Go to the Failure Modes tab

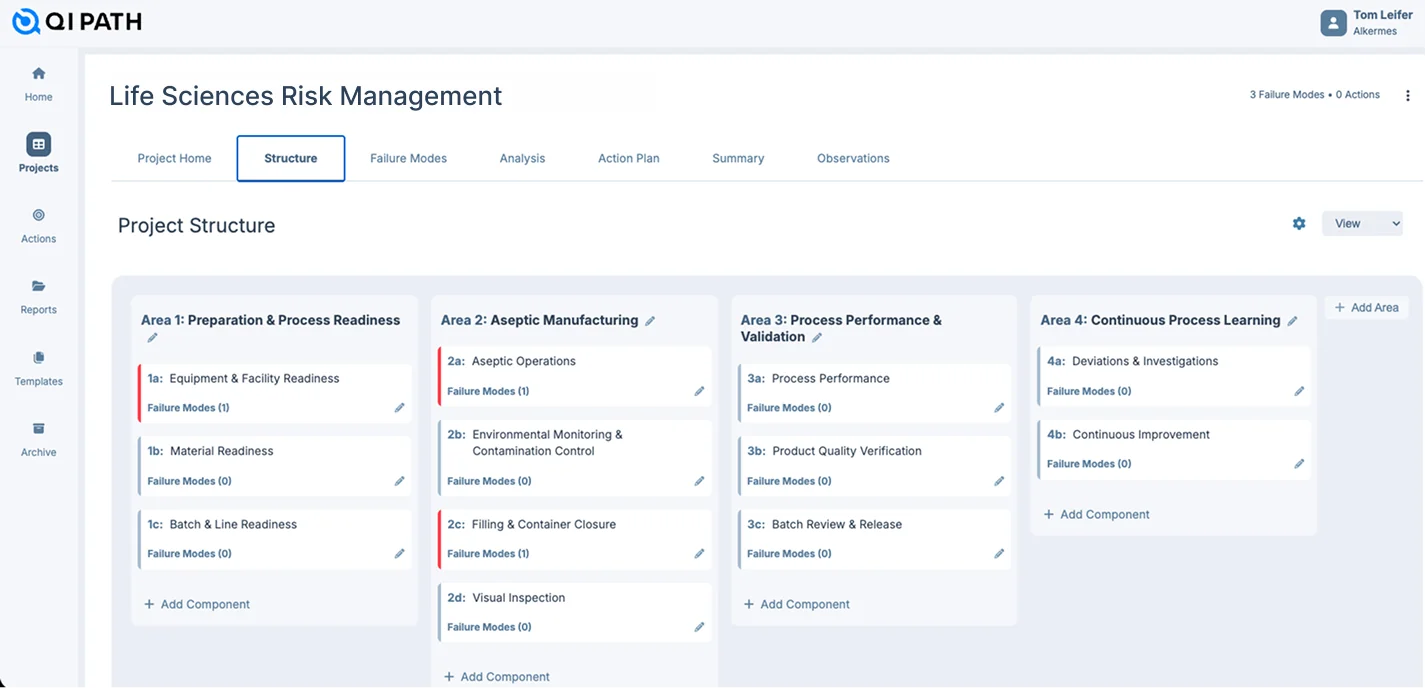pyautogui.click(x=408, y=158)
